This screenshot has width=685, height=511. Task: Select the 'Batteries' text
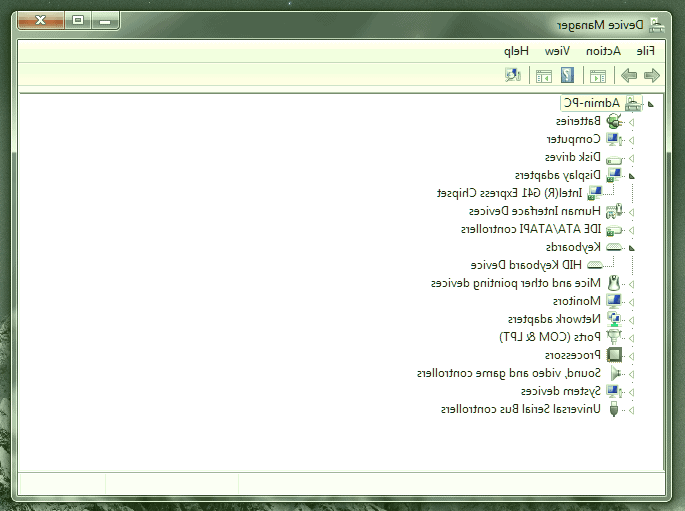(578, 121)
